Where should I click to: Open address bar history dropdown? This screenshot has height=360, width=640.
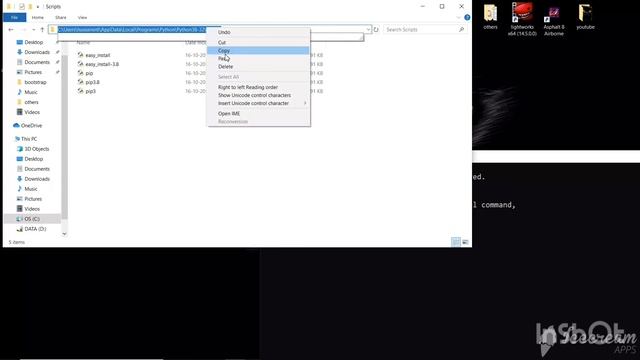(368, 30)
